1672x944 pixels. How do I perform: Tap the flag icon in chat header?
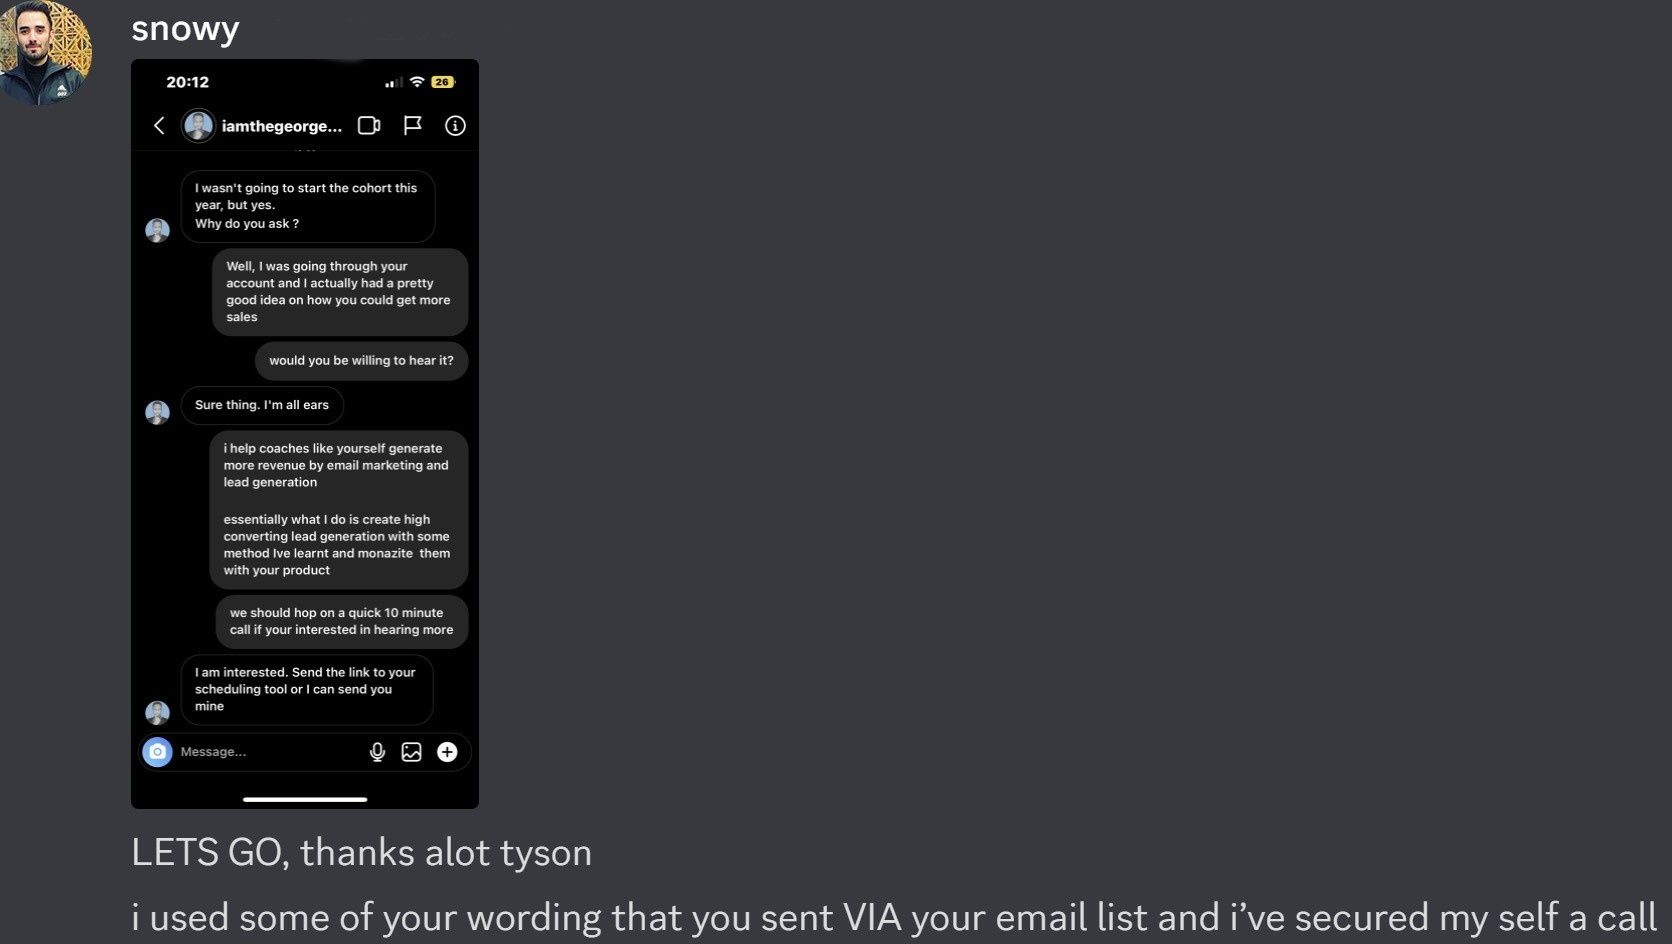(412, 125)
